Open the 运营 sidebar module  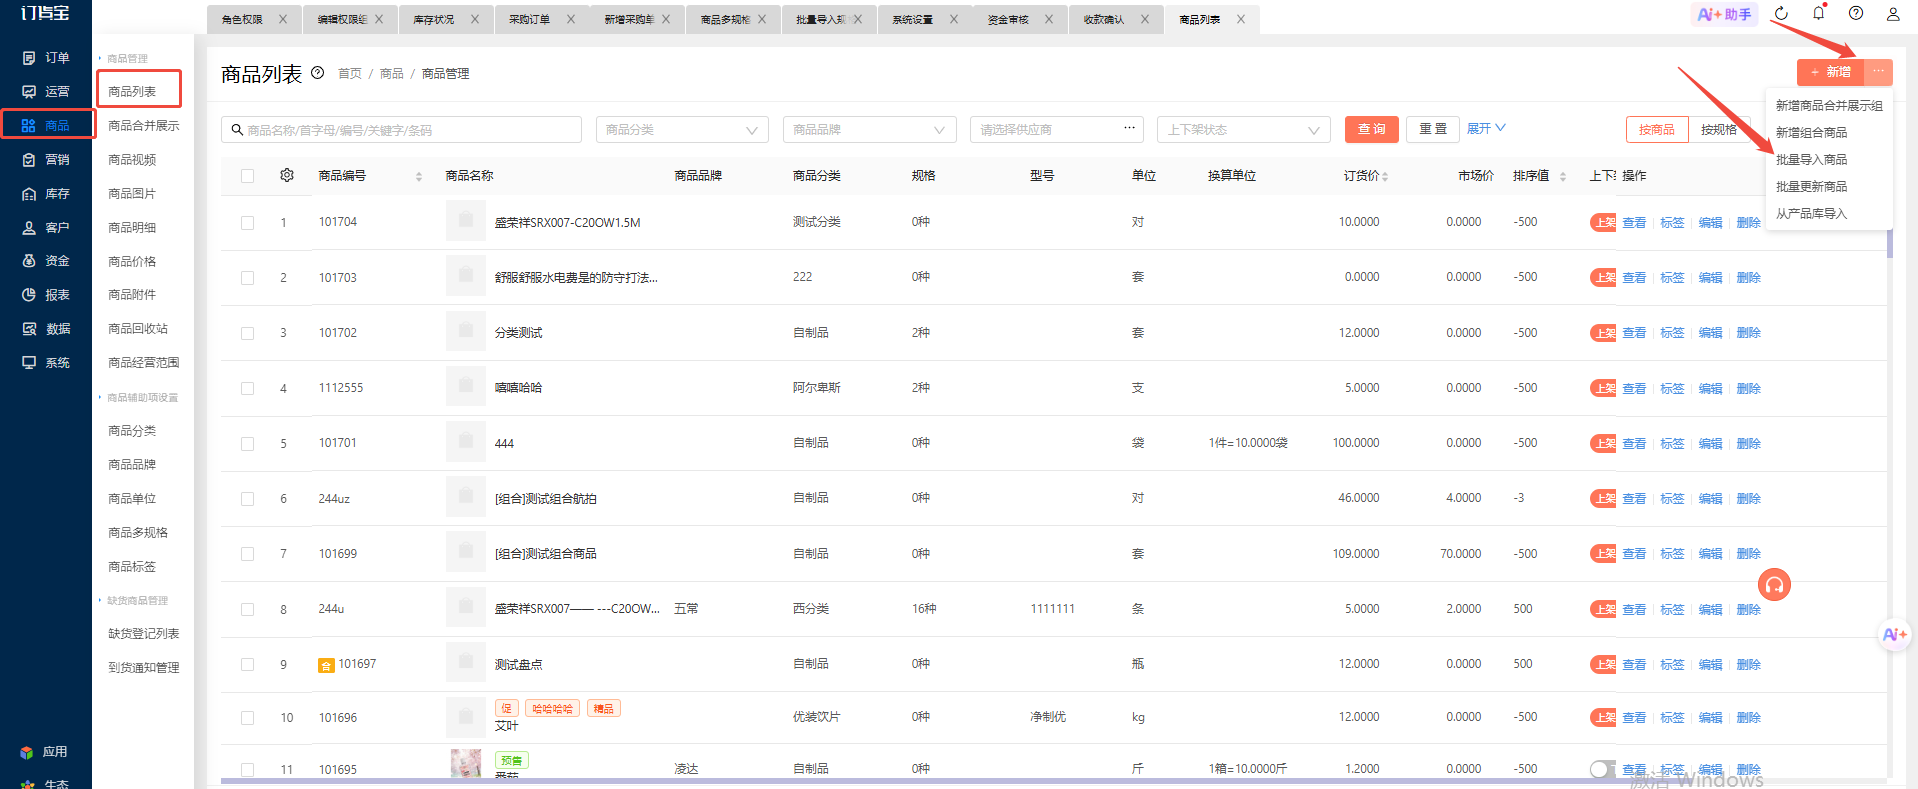click(x=46, y=92)
